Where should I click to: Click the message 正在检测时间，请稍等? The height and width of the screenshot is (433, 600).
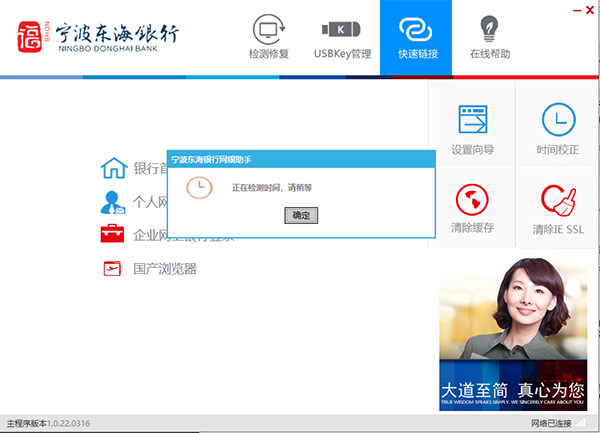272,187
